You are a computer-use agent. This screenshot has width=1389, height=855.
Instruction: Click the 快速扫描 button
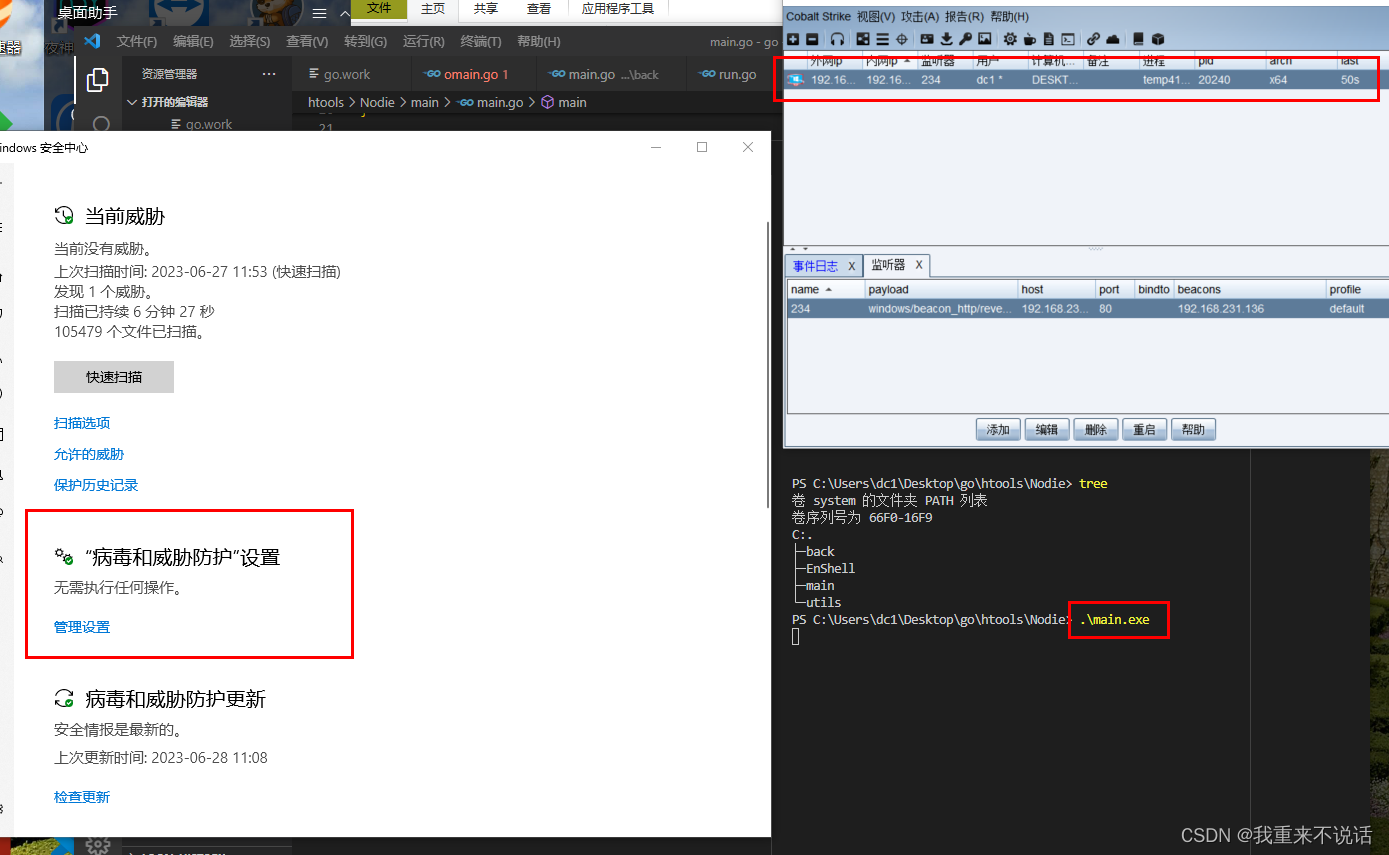click(x=114, y=377)
